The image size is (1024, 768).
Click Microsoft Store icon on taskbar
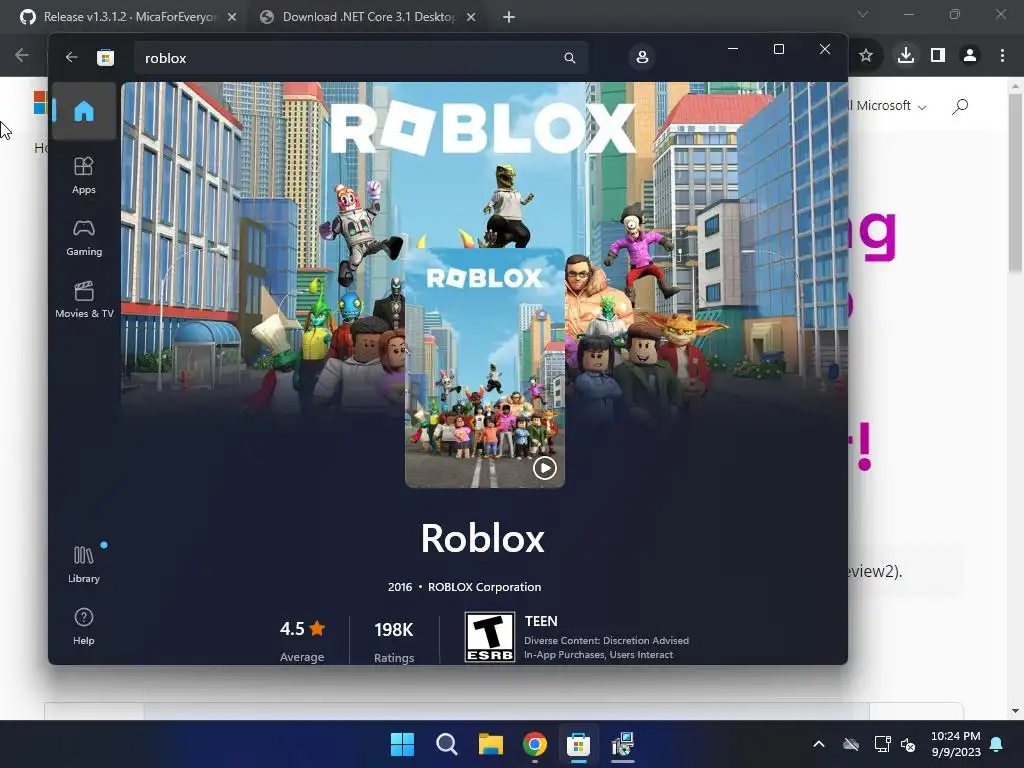click(579, 744)
